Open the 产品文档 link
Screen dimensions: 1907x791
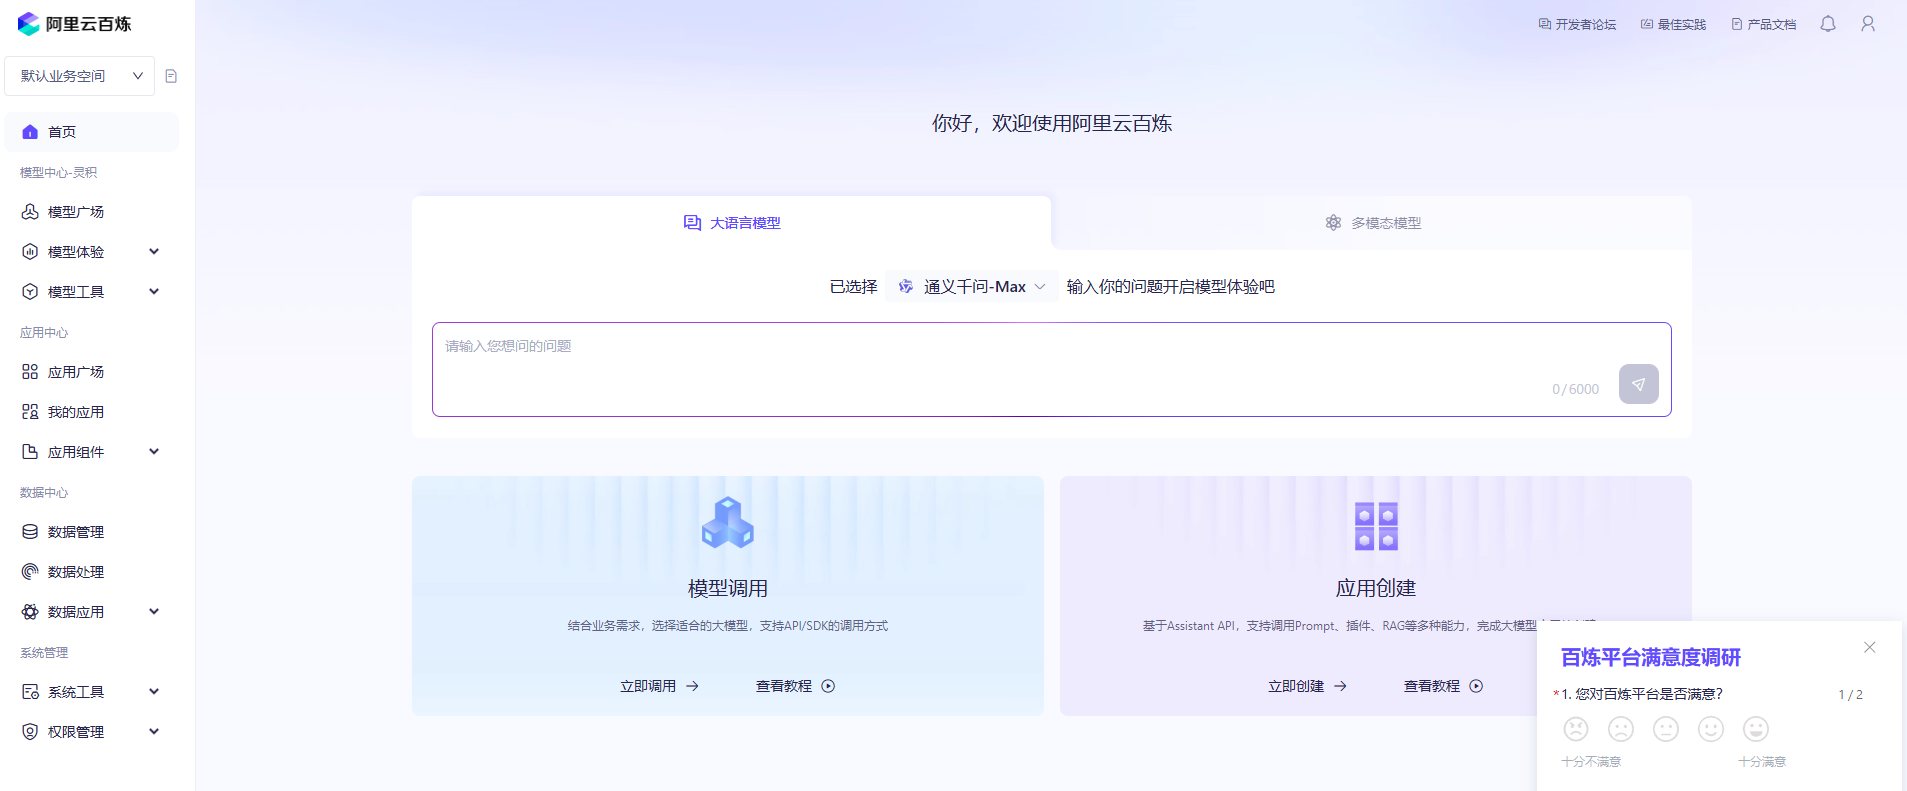1763,24
